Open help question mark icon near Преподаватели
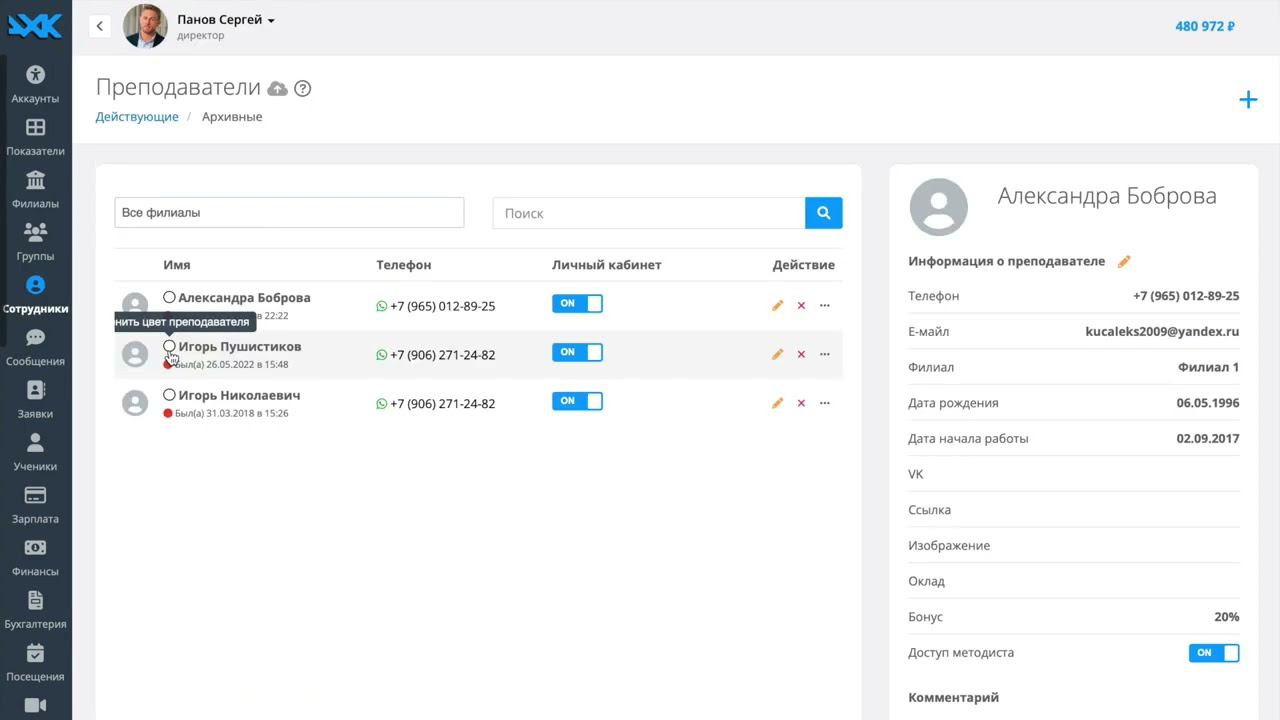1280x720 pixels. click(303, 88)
